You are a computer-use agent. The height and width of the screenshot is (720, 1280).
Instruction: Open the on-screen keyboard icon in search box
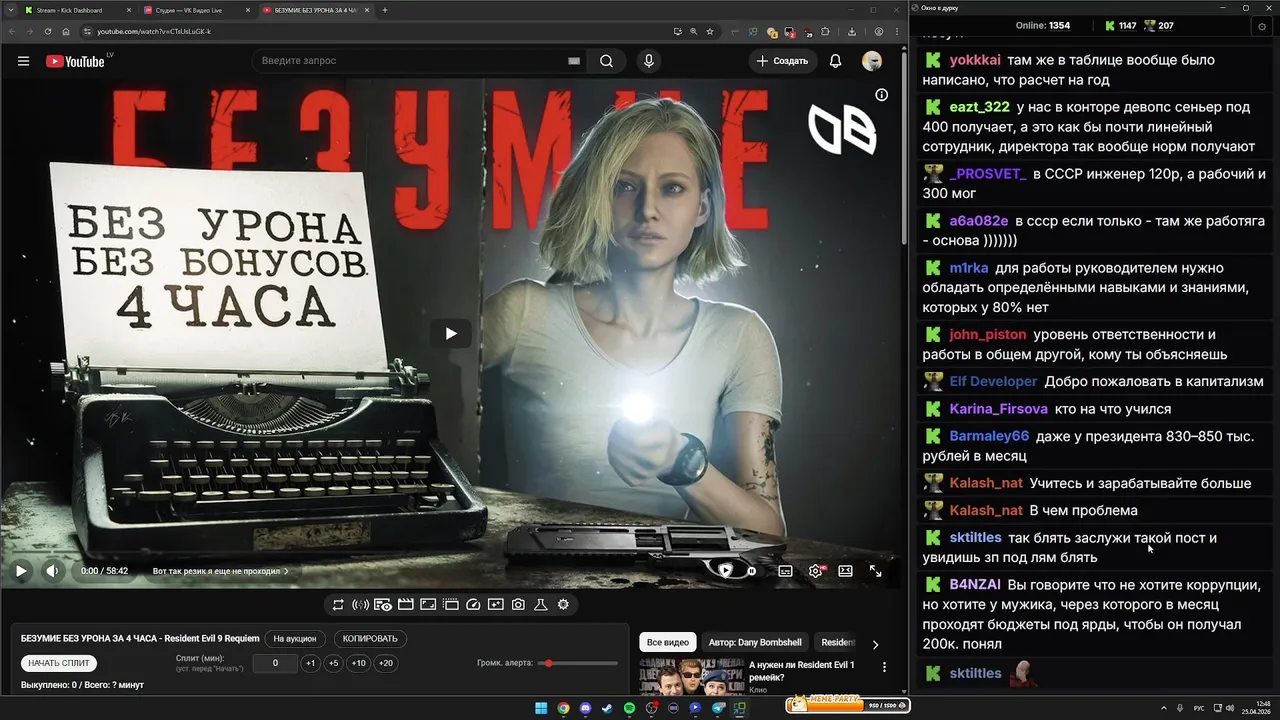pos(574,61)
